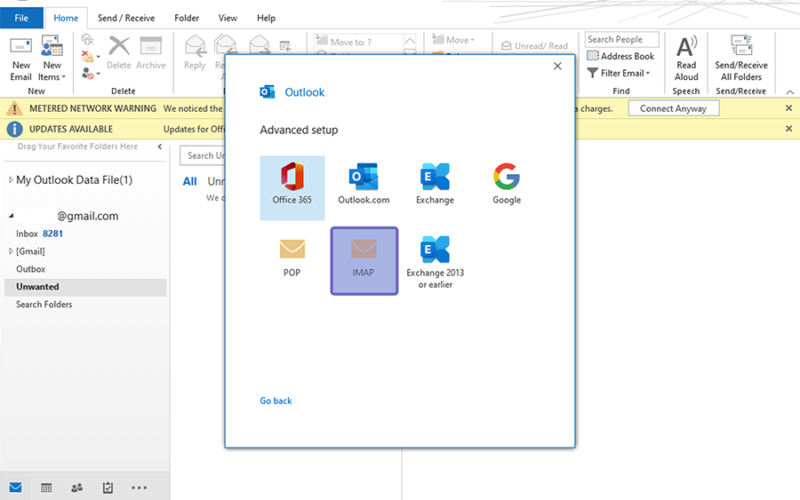Collapse the gmail.com account tree
The height and width of the screenshot is (500, 800).
point(11,216)
